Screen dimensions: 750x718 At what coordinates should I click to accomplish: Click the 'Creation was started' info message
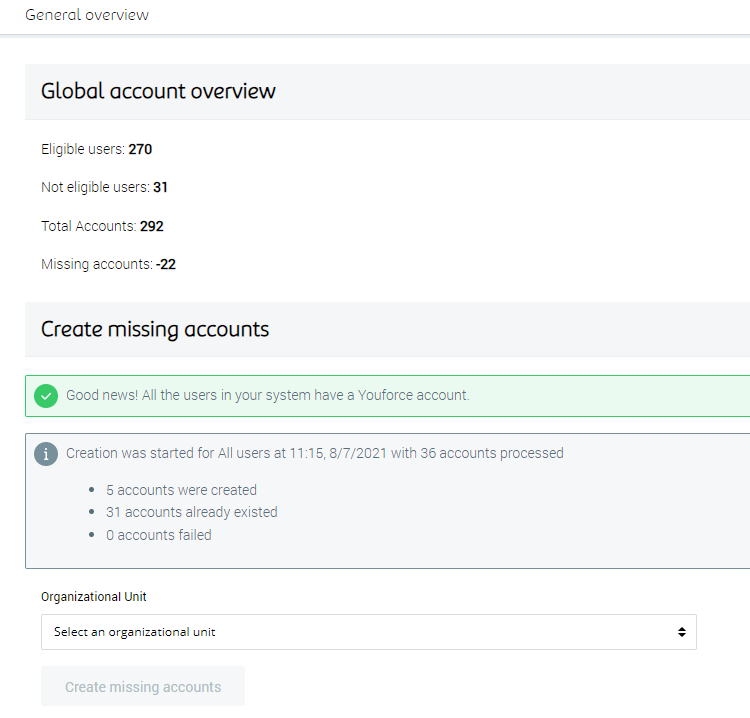tap(314, 454)
